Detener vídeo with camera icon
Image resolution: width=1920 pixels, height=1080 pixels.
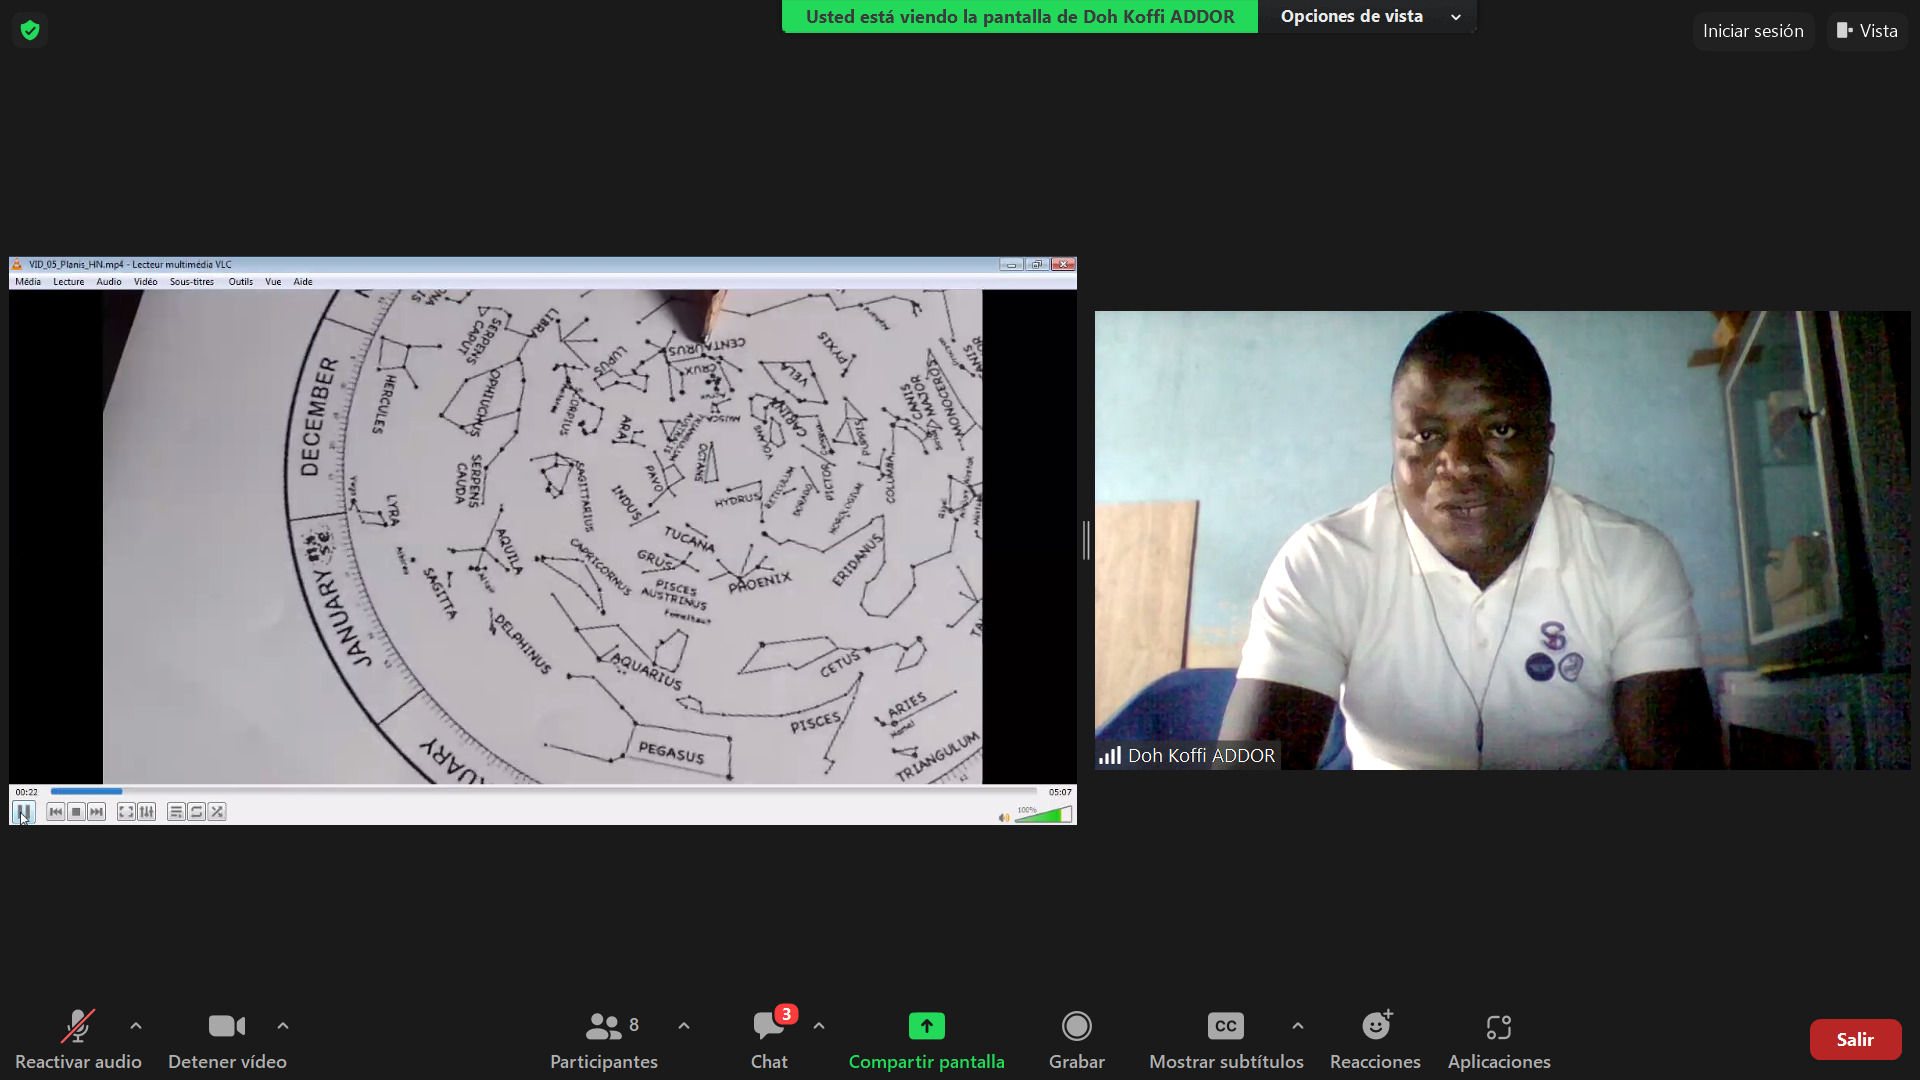tap(227, 1040)
